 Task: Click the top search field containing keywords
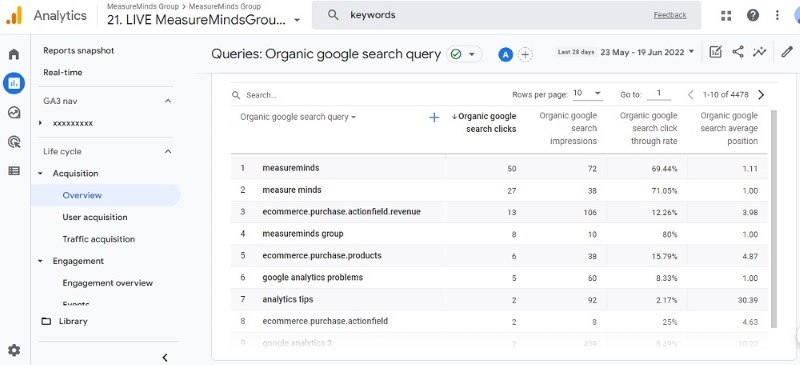point(506,15)
